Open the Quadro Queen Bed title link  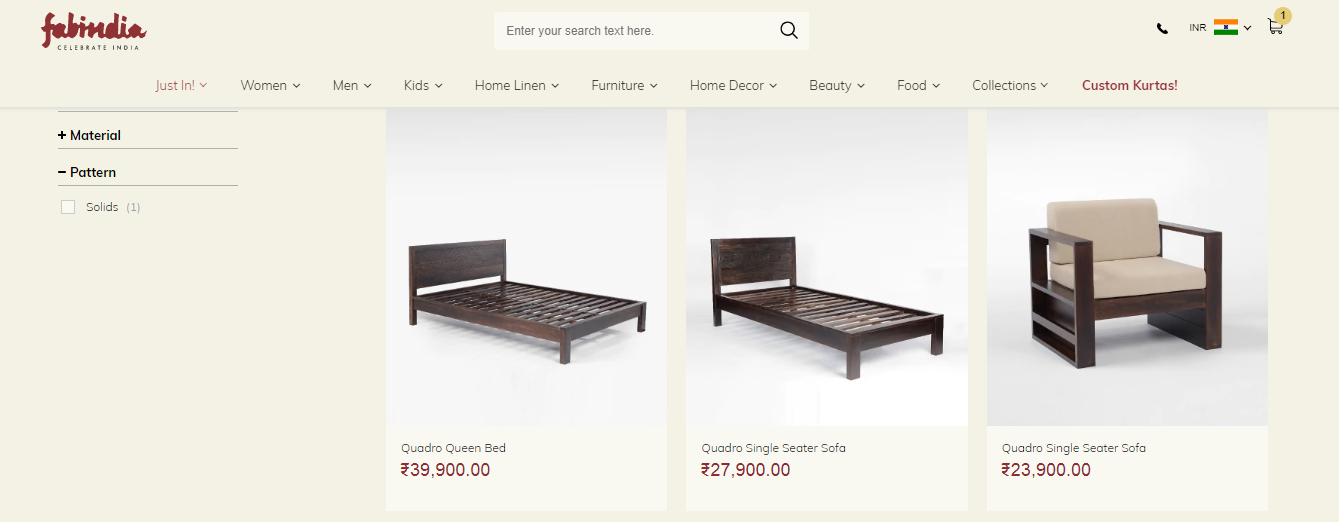click(x=453, y=448)
